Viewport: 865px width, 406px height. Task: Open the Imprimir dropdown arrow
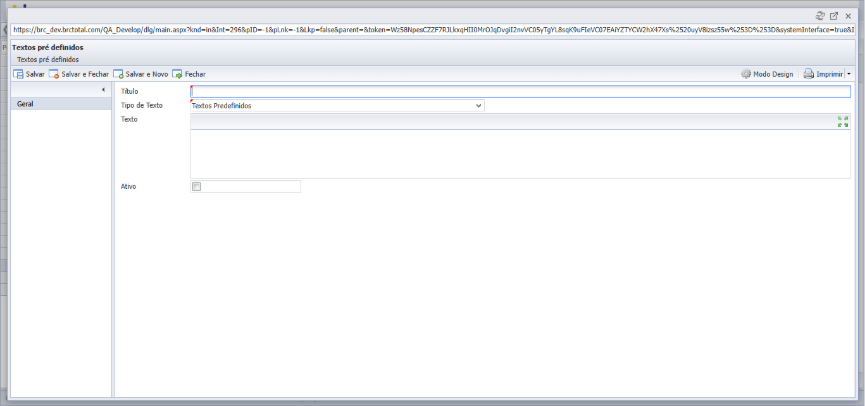click(848, 74)
